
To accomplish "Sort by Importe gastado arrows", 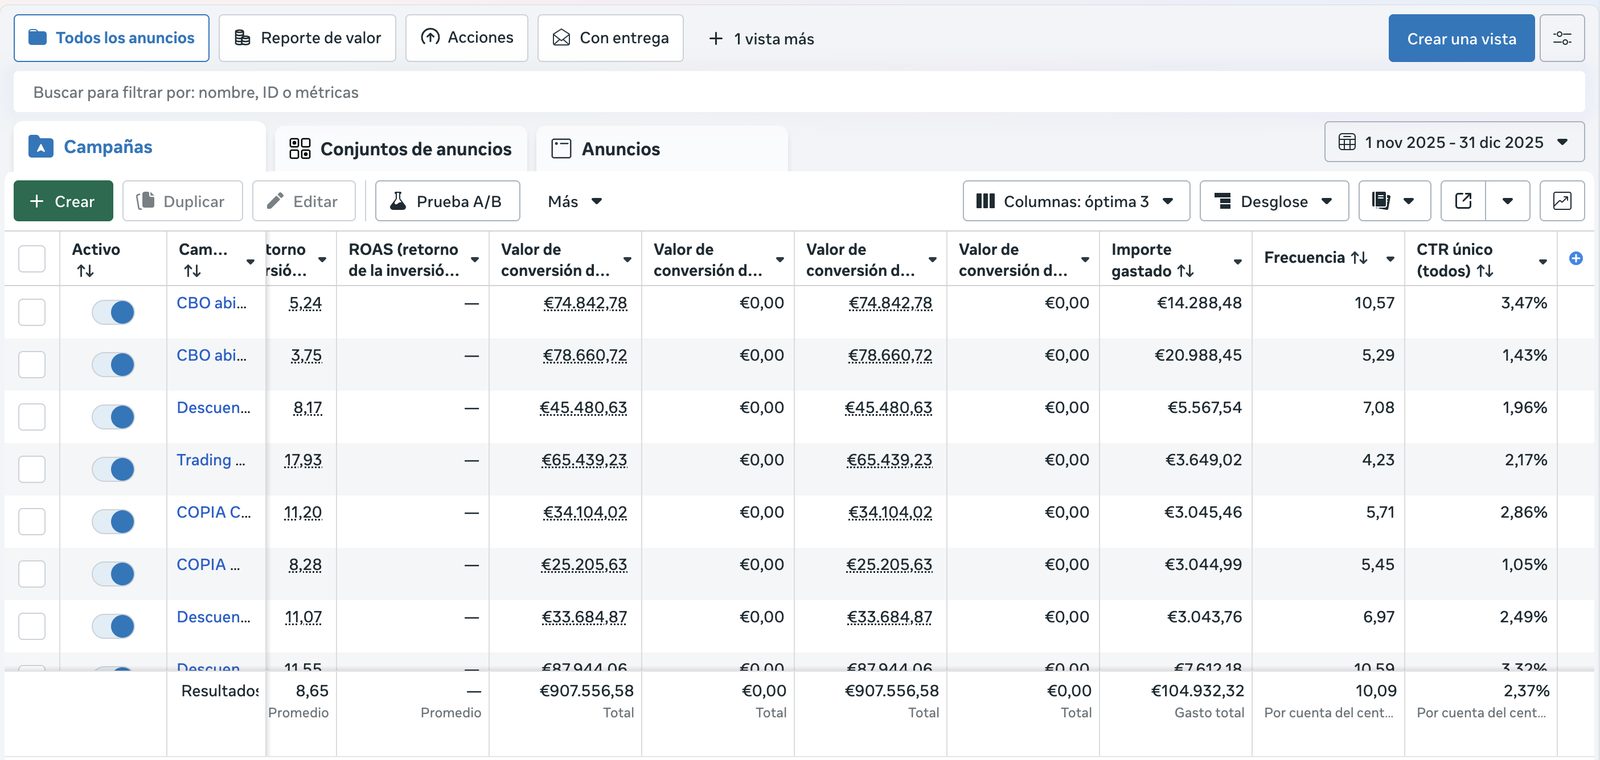I will click(1185, 271).
